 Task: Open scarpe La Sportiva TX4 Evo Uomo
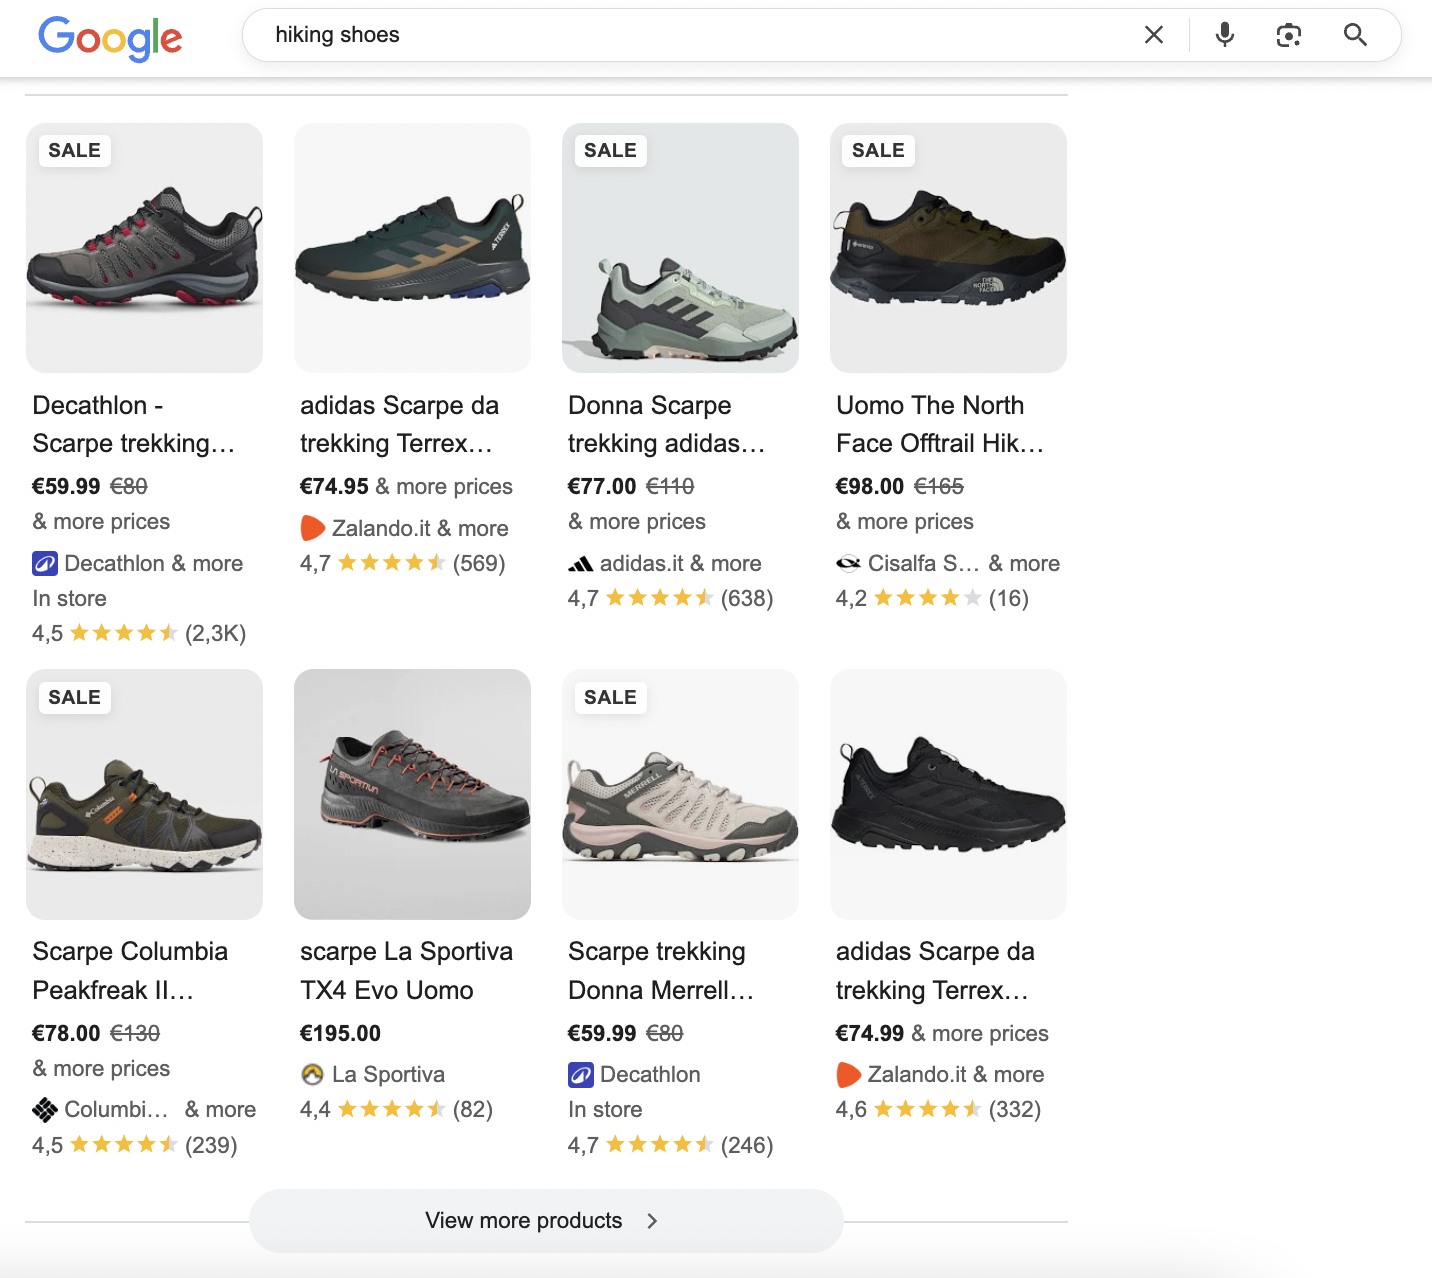(406, 970)
